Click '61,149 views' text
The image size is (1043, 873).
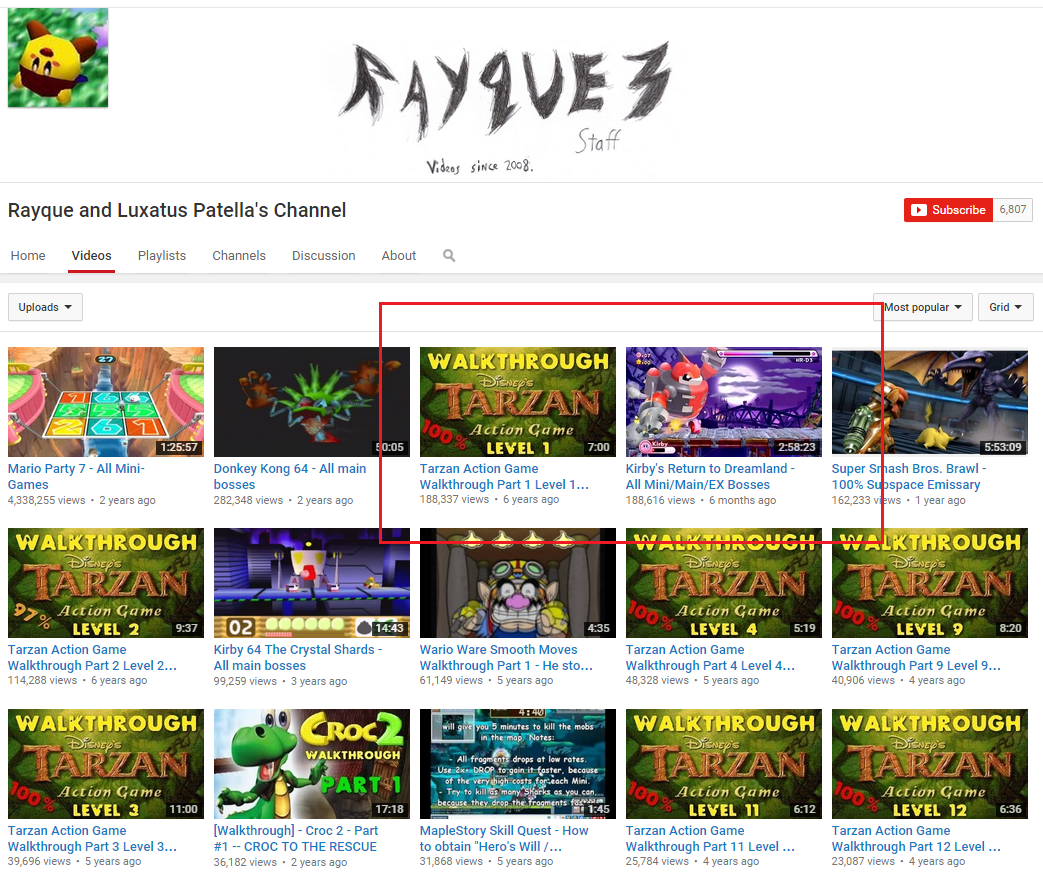451,681
